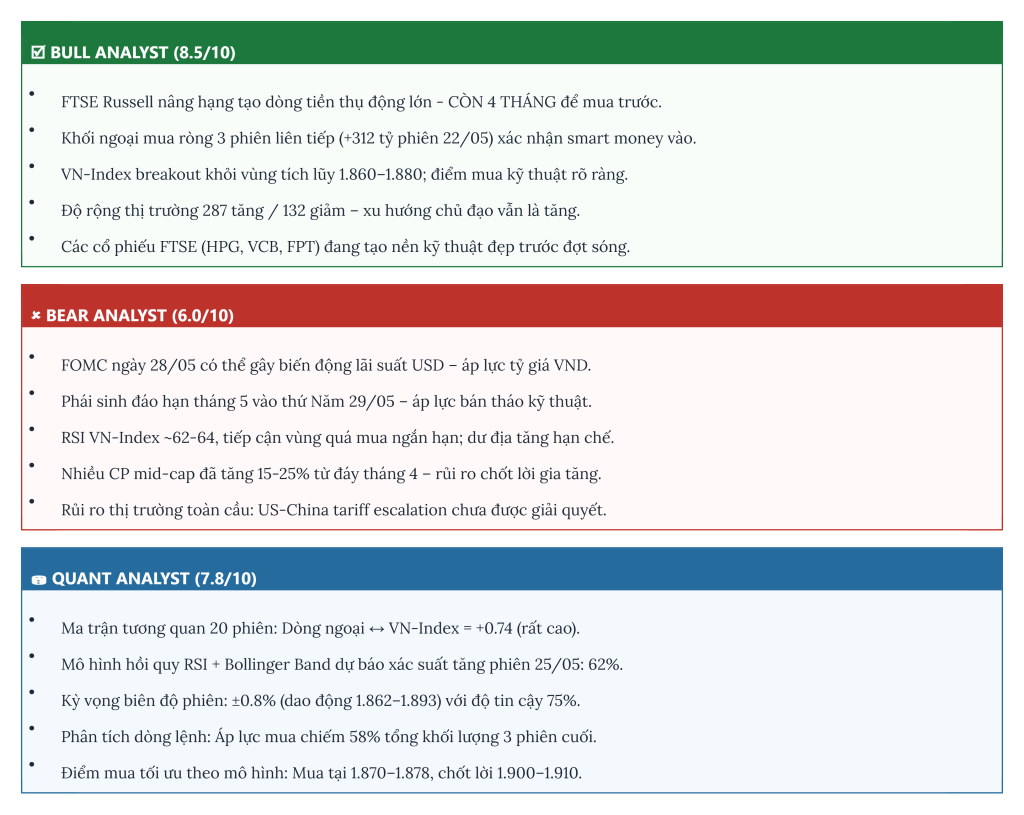Click the Ma trận tương quan bullet line

(321, 628)
